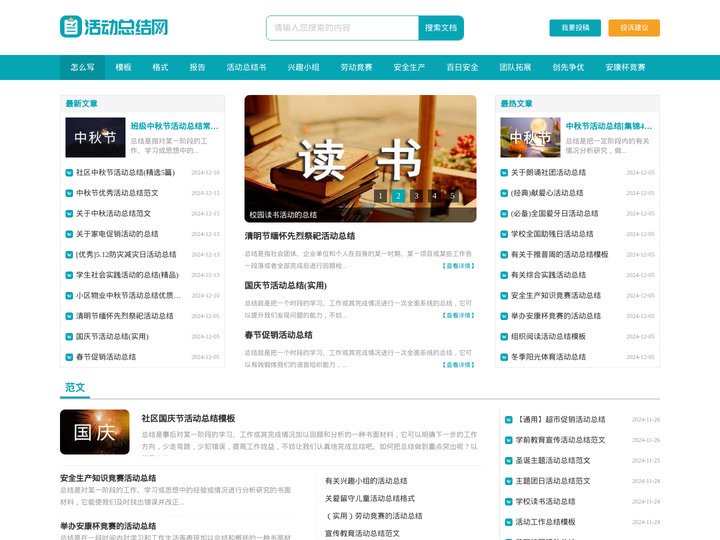Click icon beside 5.12防灾减灾日活动总结

69,254
